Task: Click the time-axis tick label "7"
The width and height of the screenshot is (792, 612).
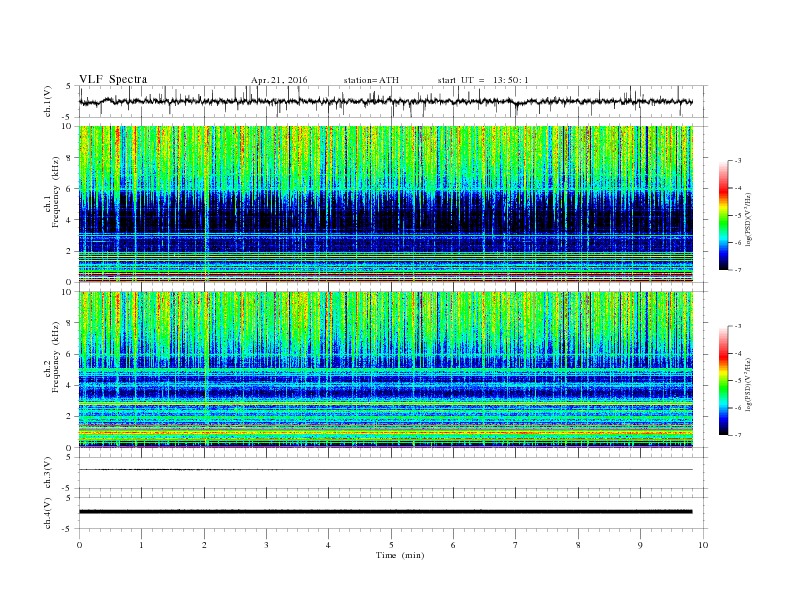Action: pos(515,545)
